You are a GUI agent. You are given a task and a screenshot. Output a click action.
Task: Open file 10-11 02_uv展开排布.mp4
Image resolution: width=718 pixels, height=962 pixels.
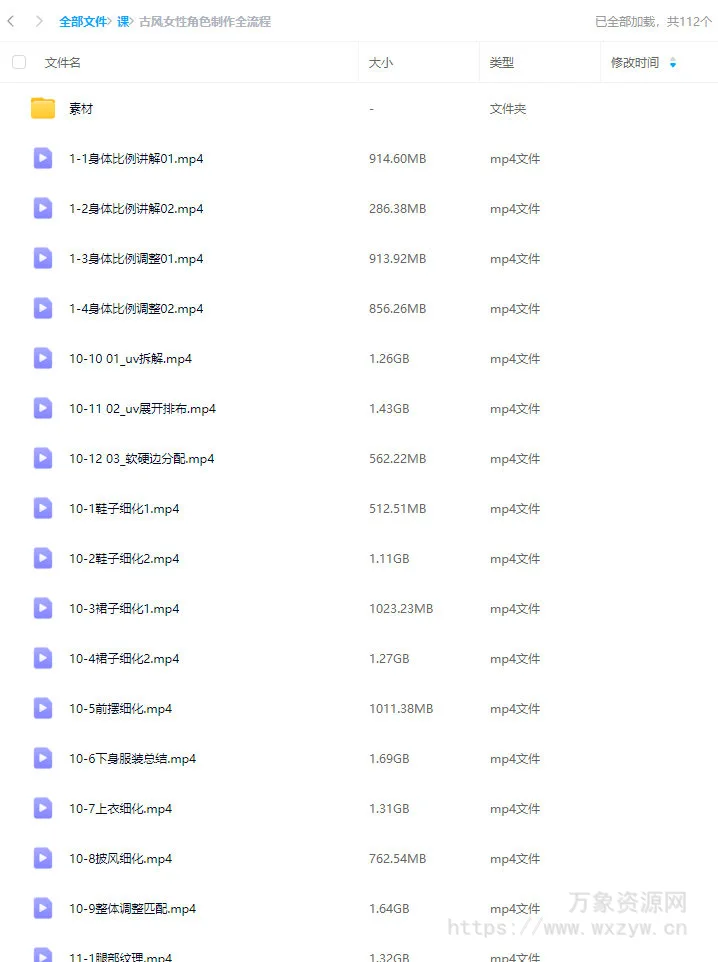142,409
